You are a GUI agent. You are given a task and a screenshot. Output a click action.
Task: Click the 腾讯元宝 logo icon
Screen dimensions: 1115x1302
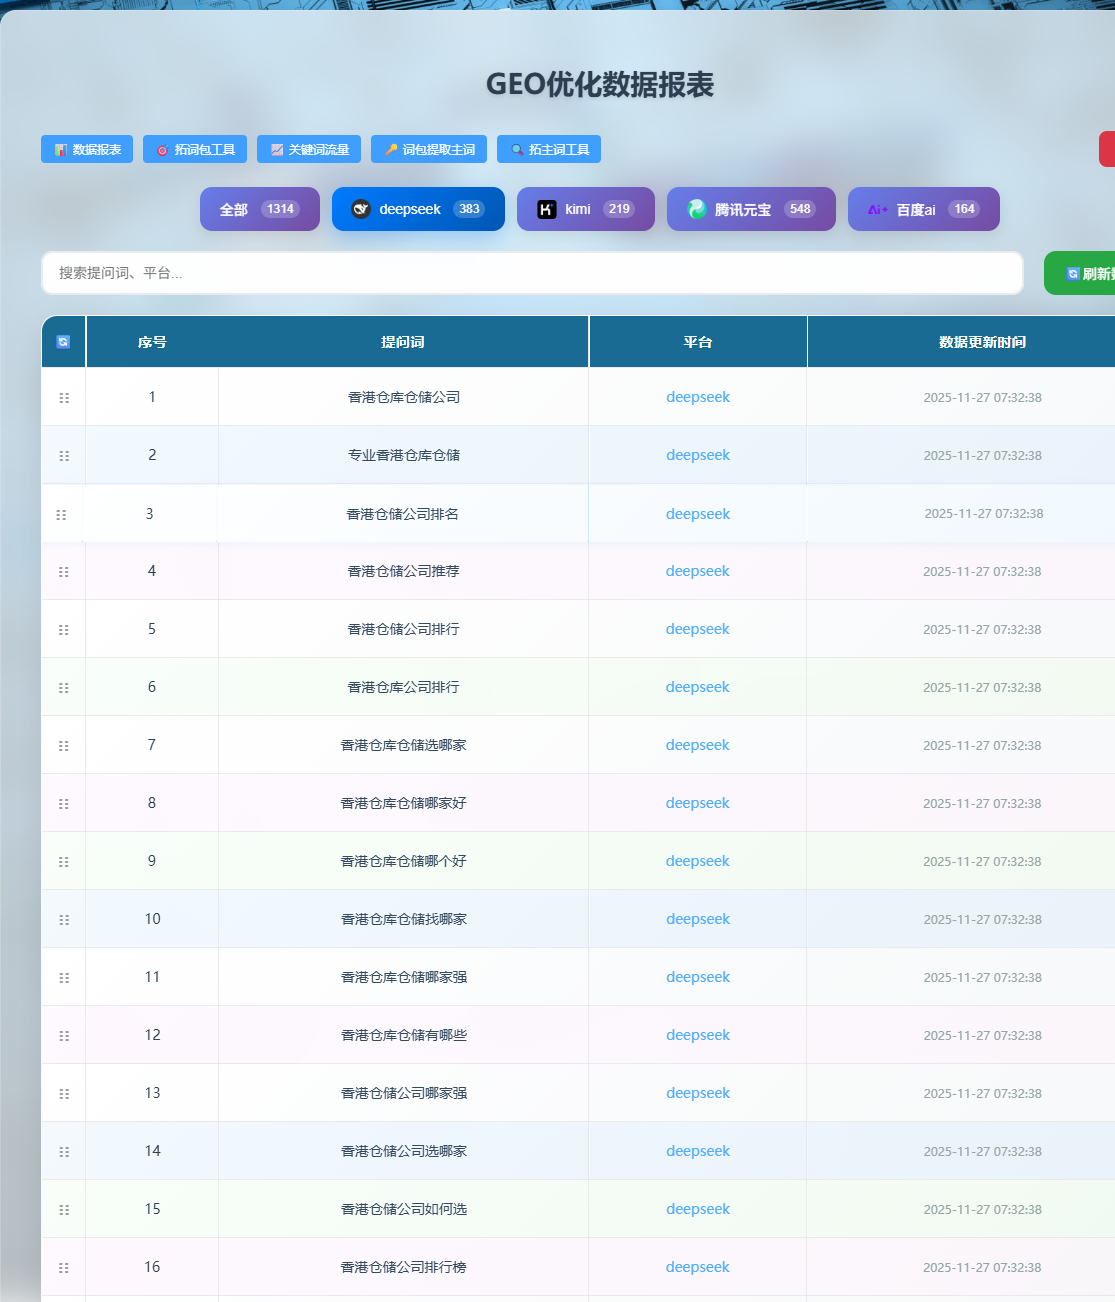coord(697,209)
